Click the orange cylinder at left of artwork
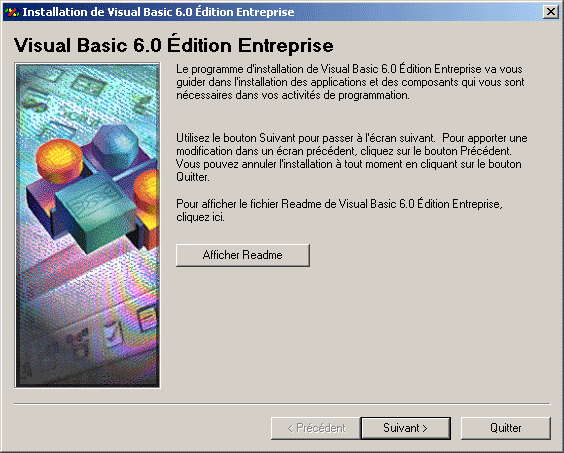This screenshot has height=453, width=564. [x=59, y=160]
